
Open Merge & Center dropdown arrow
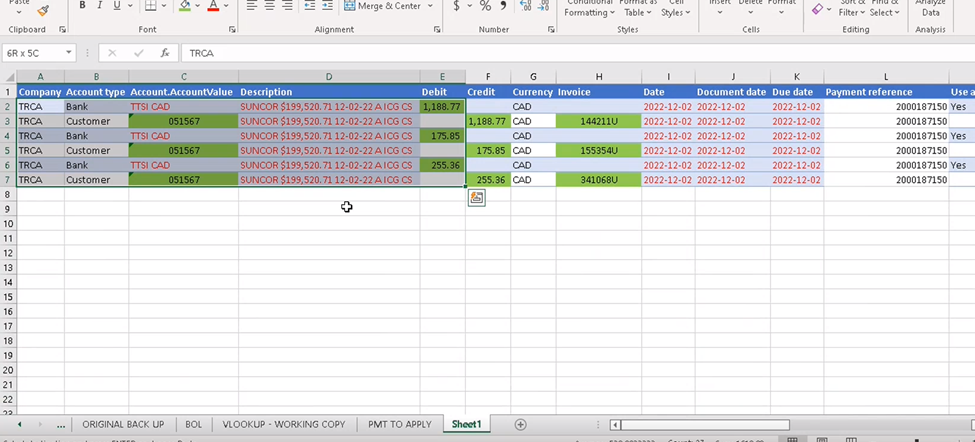430,6
